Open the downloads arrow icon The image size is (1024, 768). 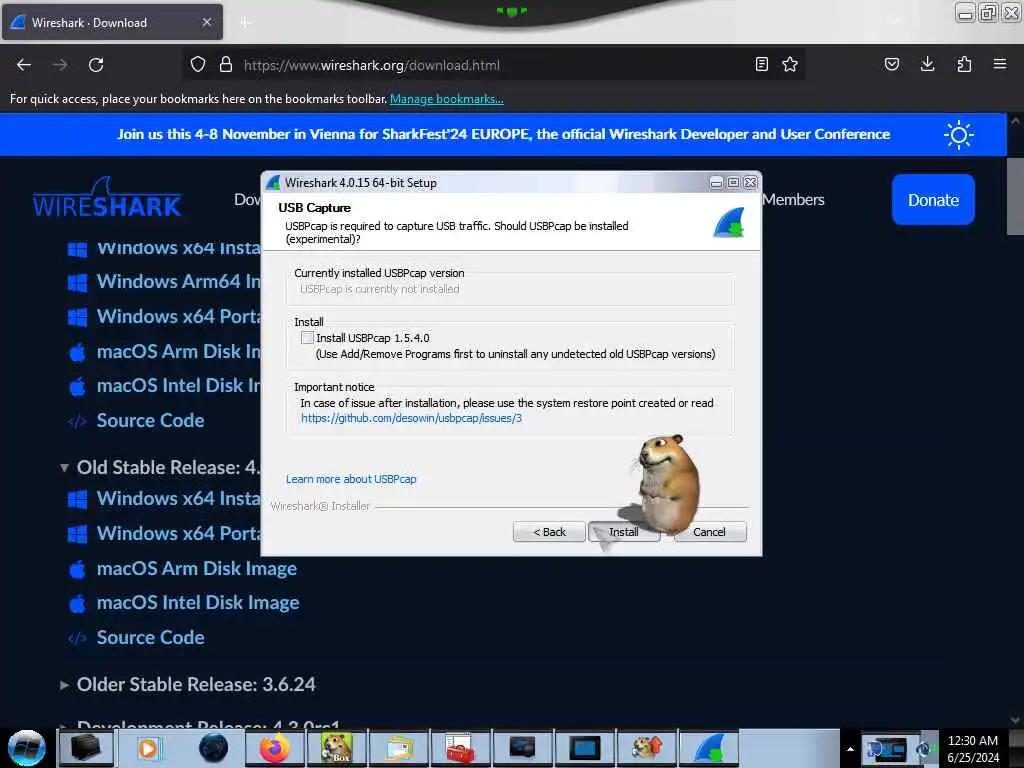(927, 64)
